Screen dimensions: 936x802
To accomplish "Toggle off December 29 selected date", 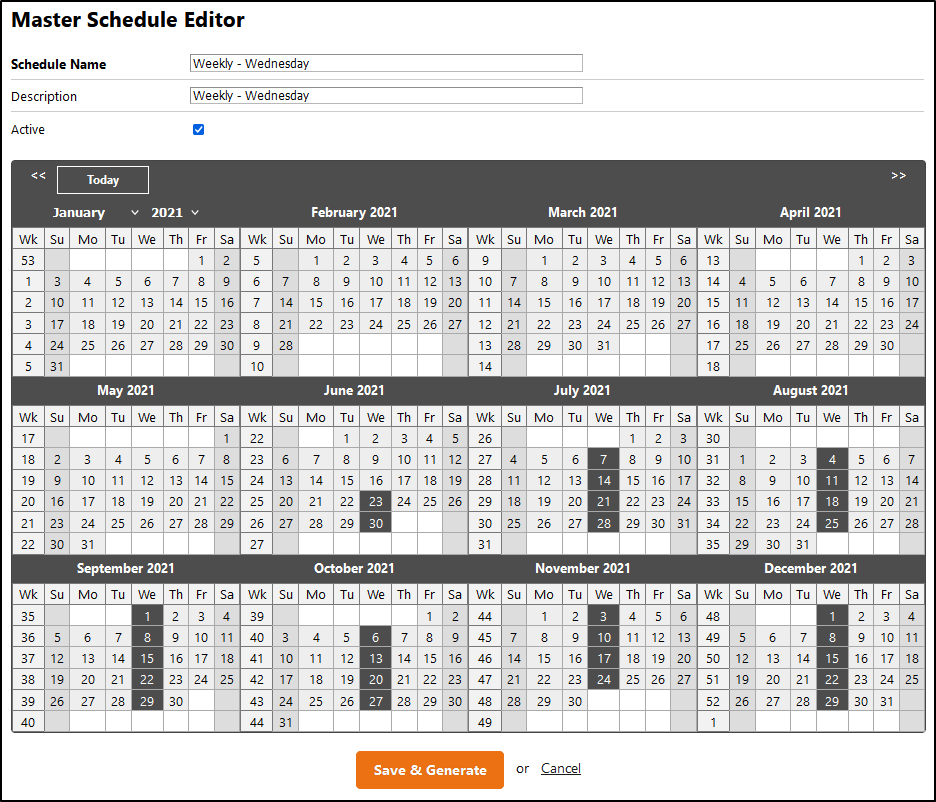I will 832,701.
